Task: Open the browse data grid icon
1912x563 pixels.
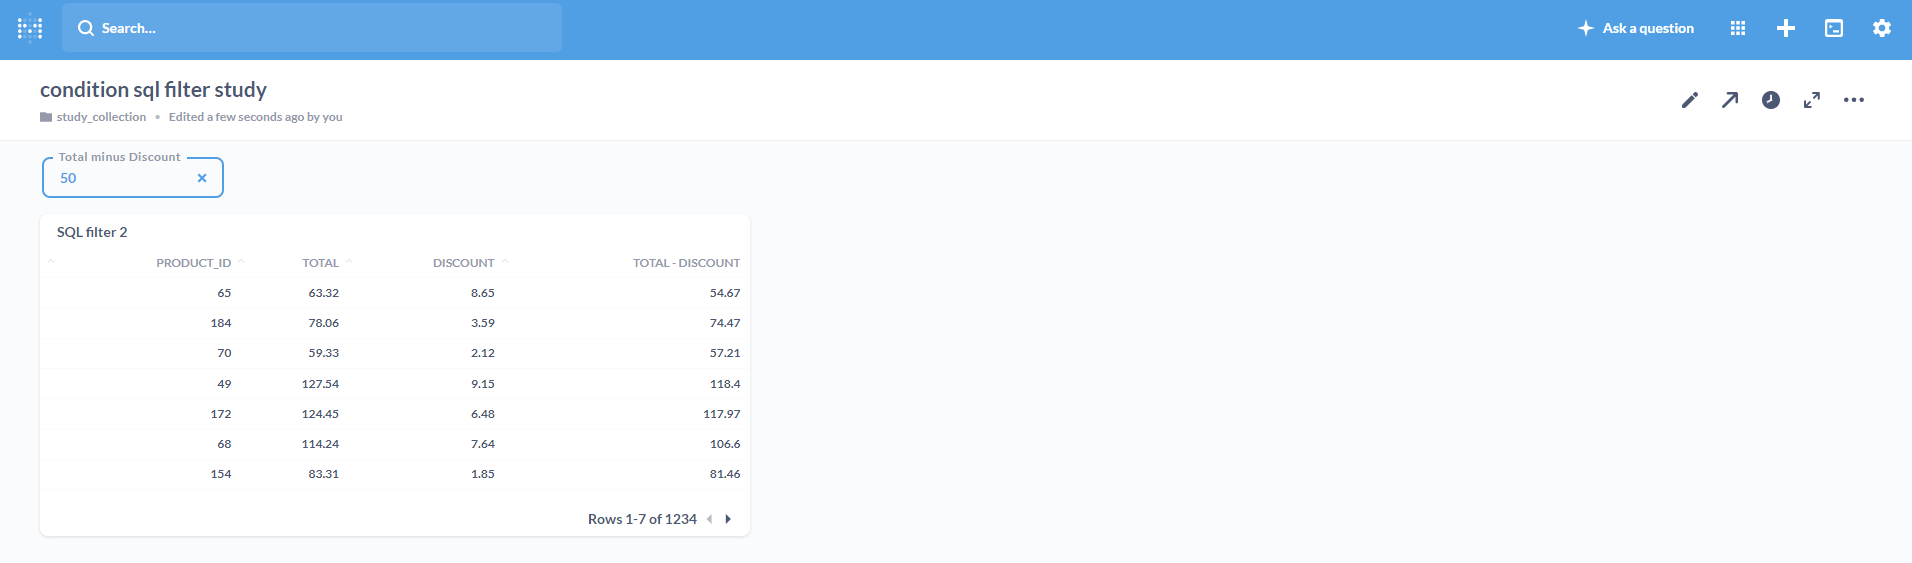Action: [1738, 28]
